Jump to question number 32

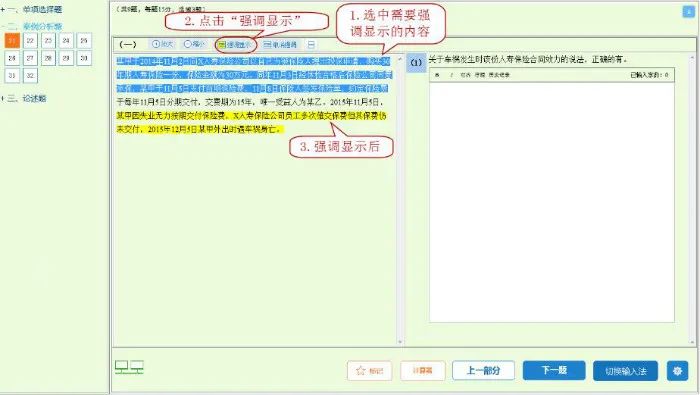(x=30, y=75)
